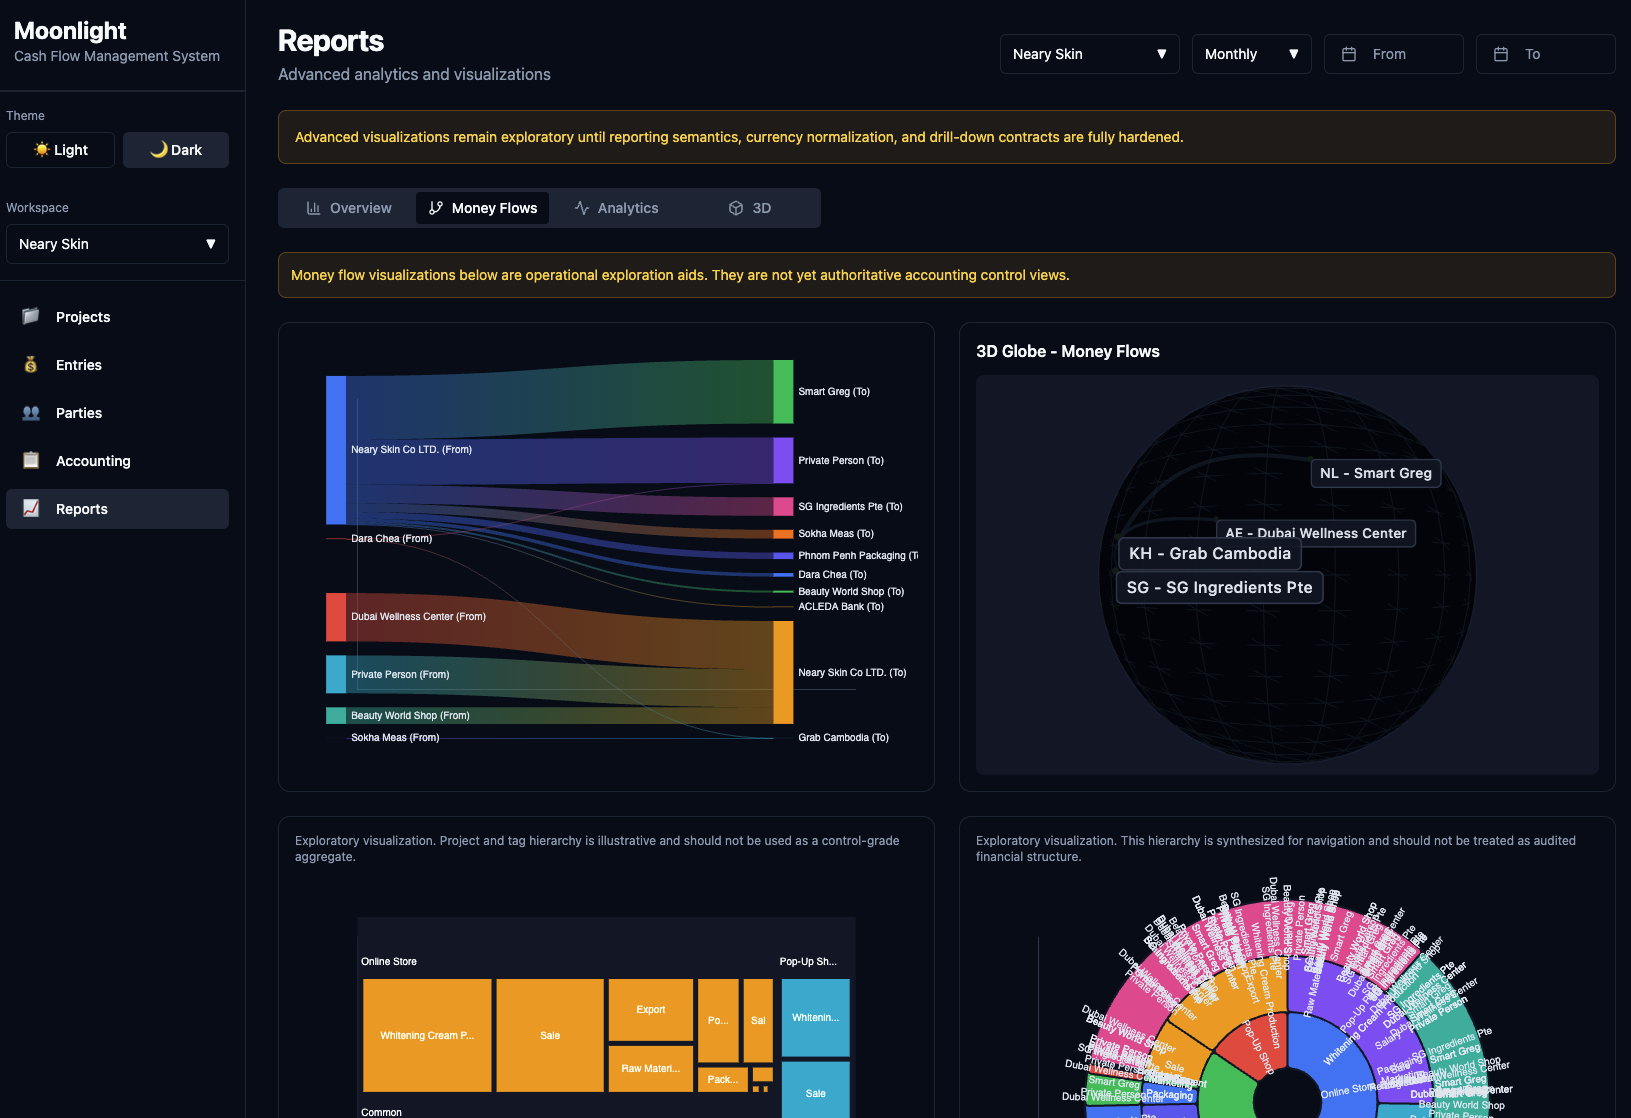The image size is (1631, 1118).
Task: Switch to the 3D tab
Action: pyautogui.click(x=750, y=208)
